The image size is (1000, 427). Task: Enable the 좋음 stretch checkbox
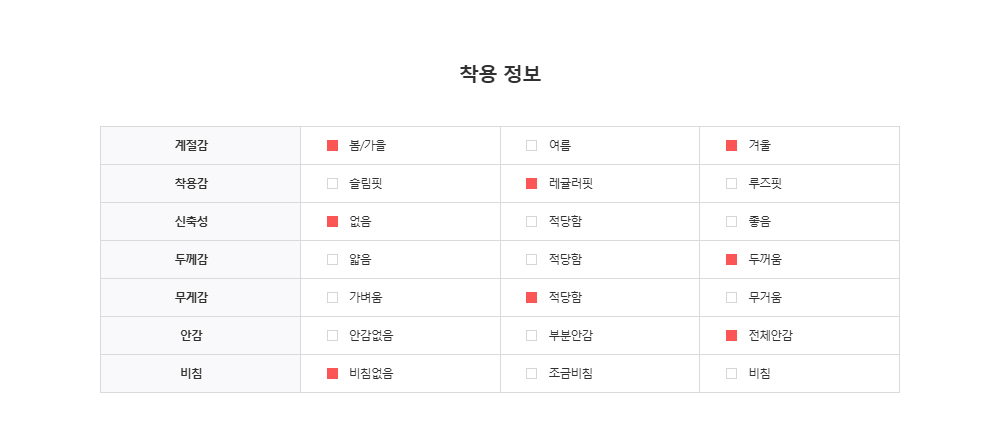pyautogui.click(x=731, y=222)
